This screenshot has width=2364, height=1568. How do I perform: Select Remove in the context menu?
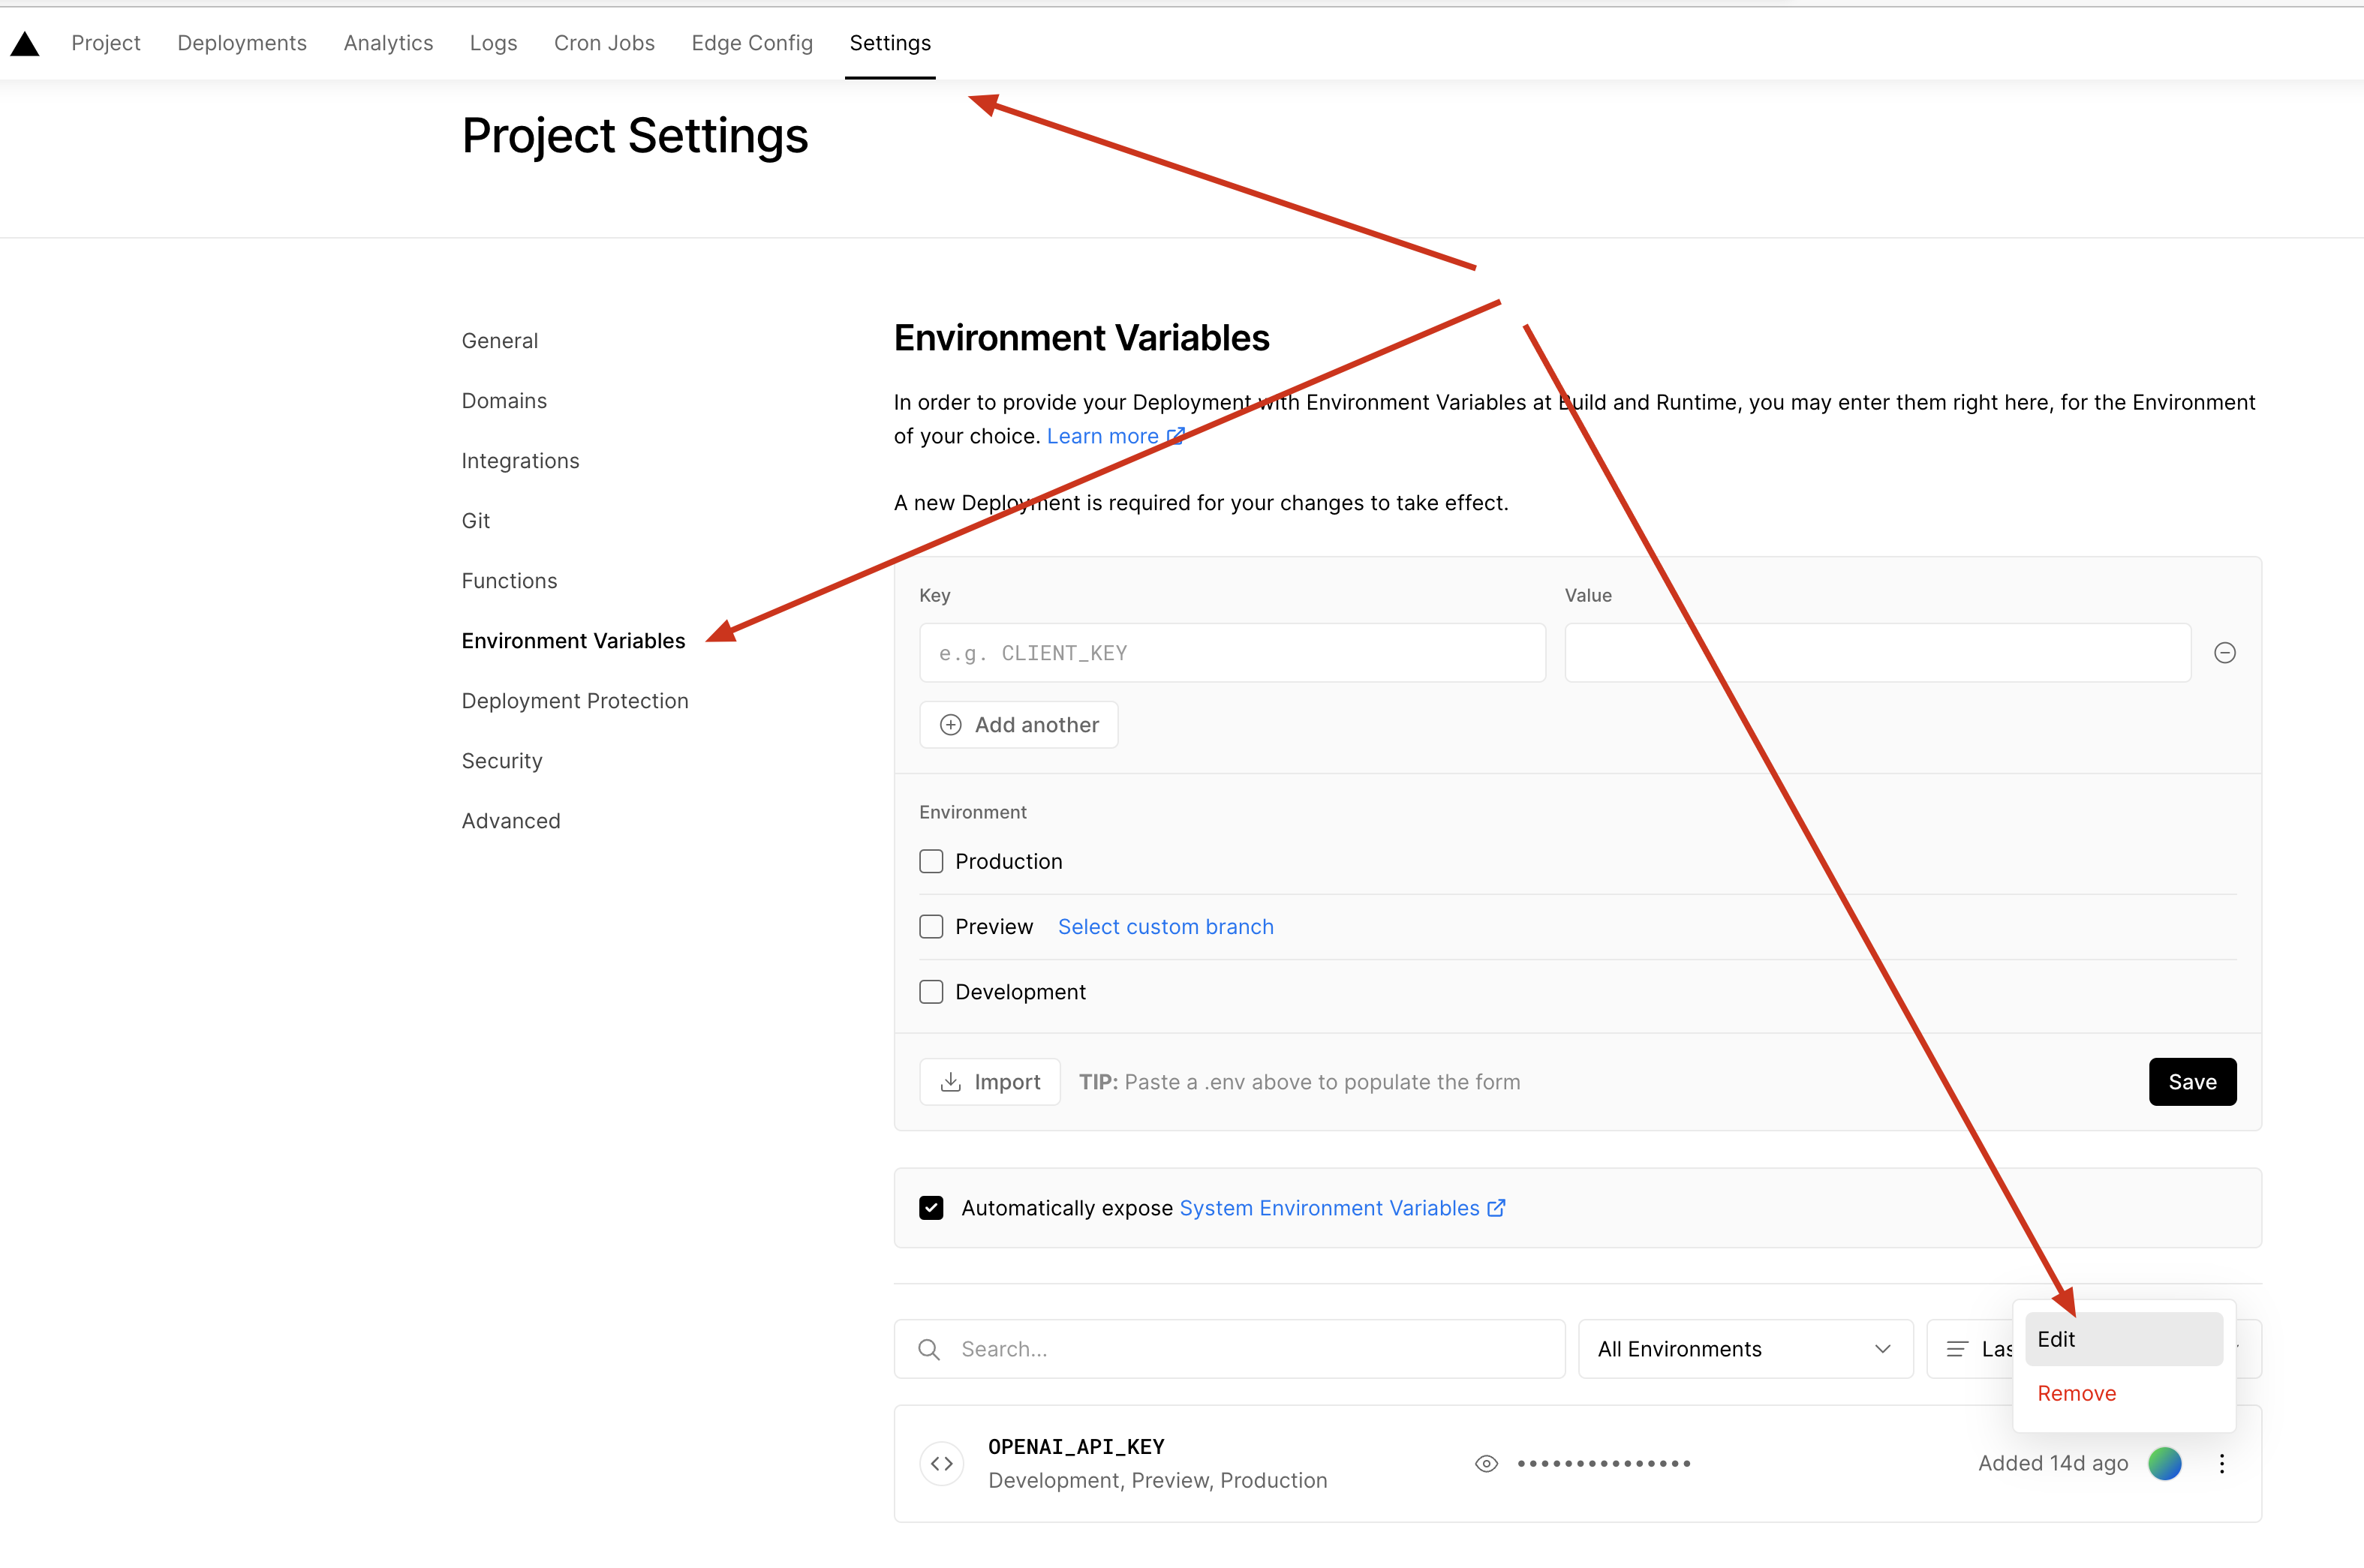point(2077,1393)
